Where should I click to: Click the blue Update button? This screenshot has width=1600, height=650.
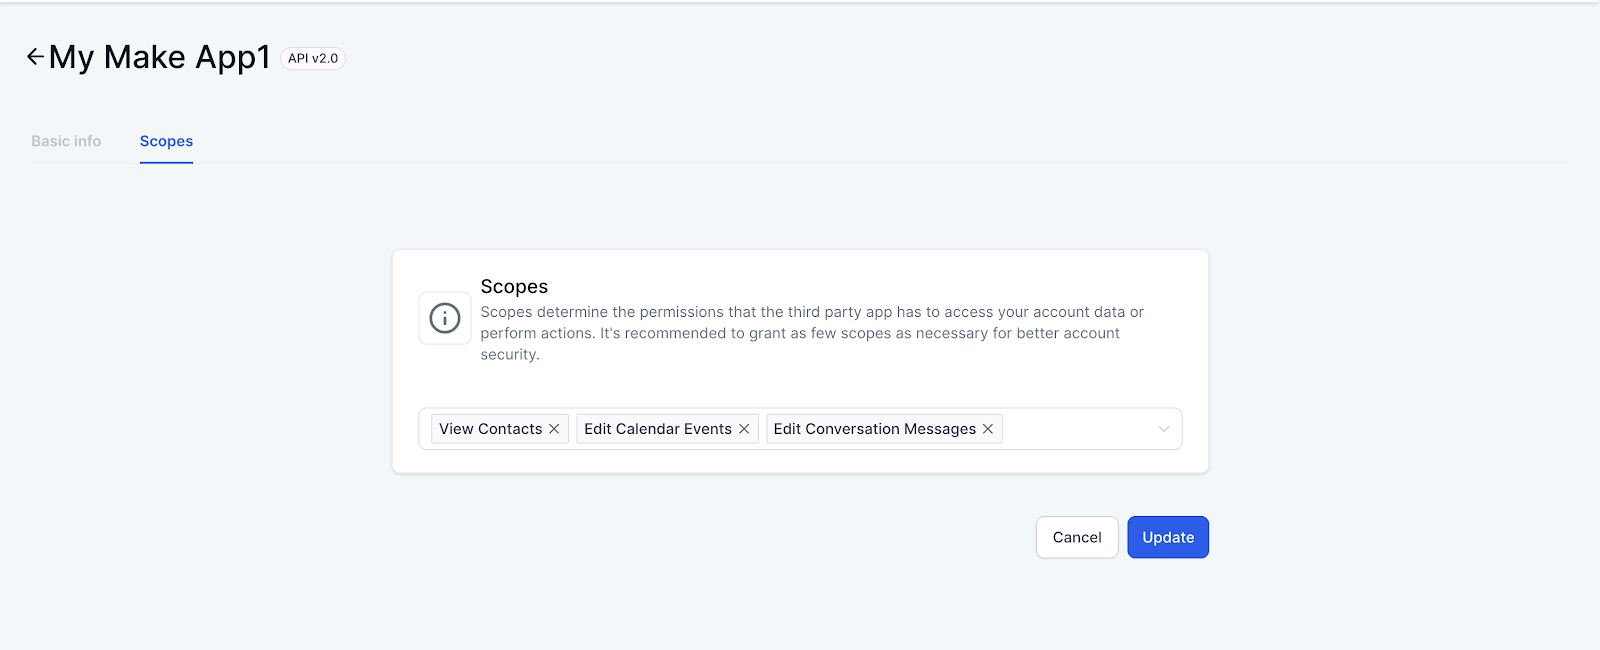pos(1168,537)
